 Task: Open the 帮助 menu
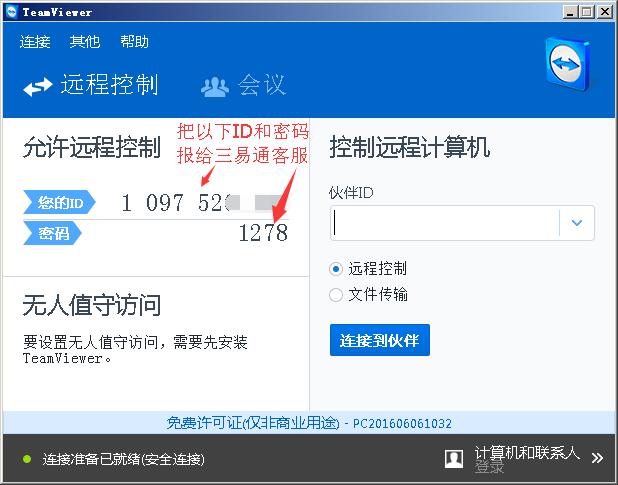[x=134, y=42]
